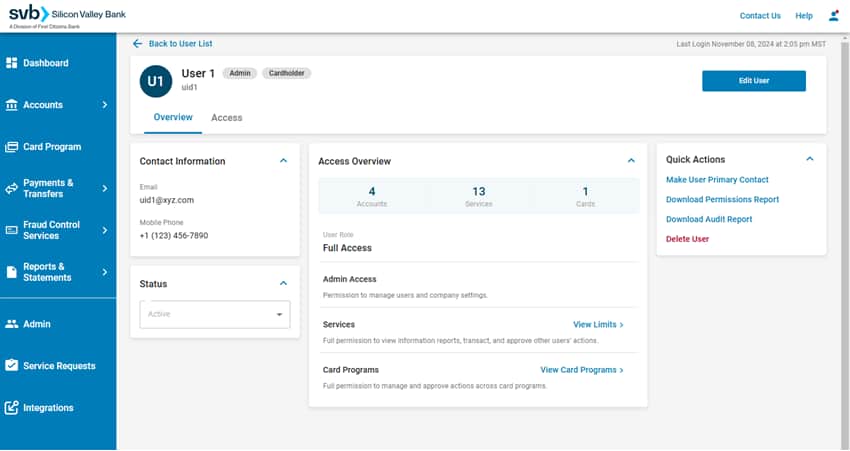
Task: Click the Dashboard grid icon in sidebar
Action: coord(11,63)
